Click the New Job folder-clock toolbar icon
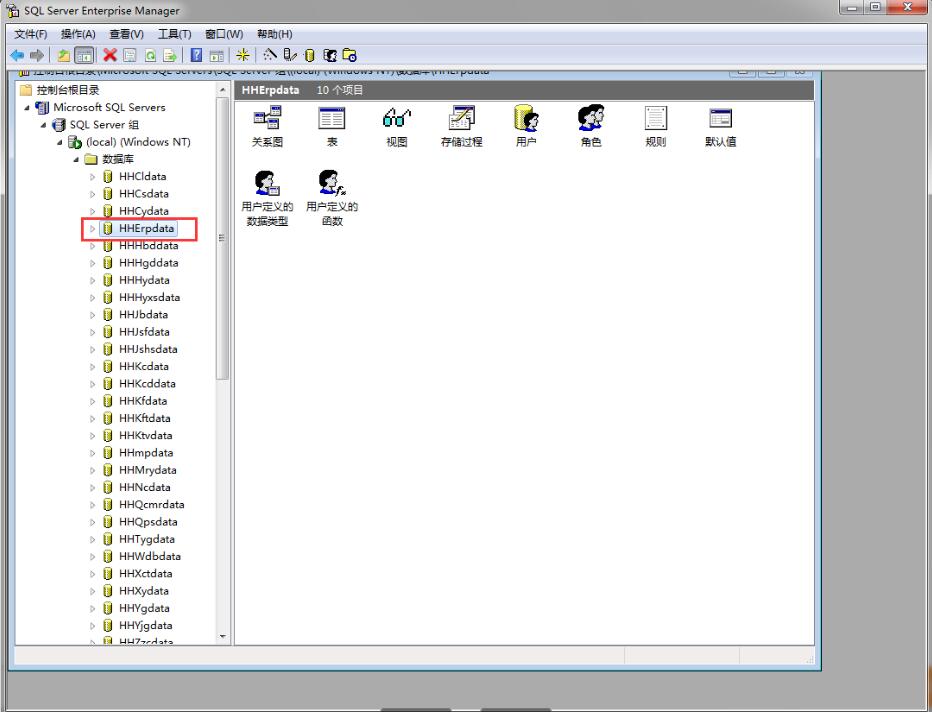 pyautogui.click(x=350, y=55)
